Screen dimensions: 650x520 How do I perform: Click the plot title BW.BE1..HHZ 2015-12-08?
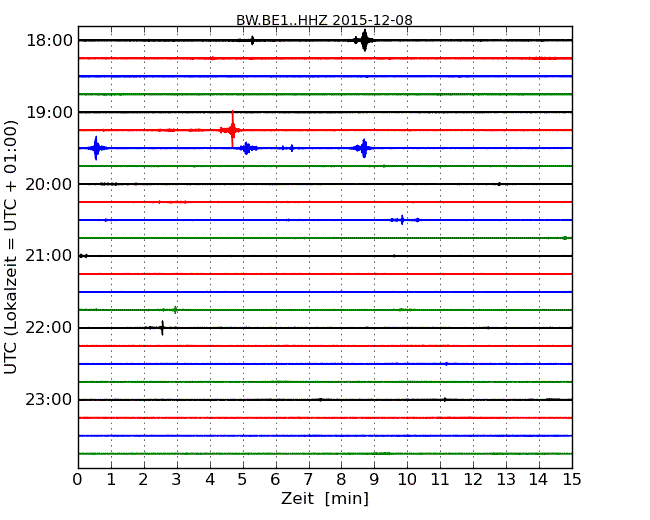coord(324,20)
